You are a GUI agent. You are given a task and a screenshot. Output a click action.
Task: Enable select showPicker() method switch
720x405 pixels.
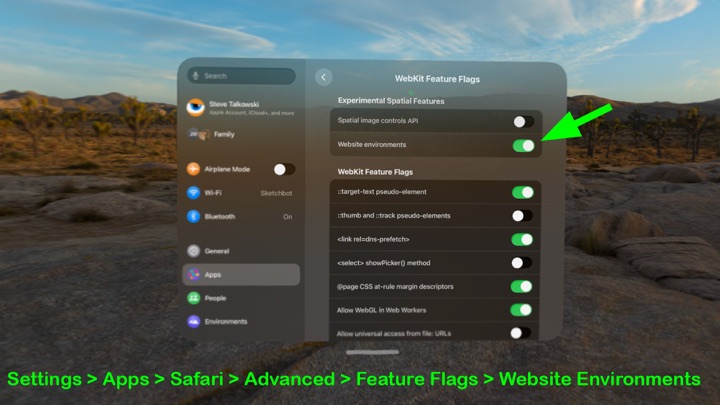coord(522,263)
